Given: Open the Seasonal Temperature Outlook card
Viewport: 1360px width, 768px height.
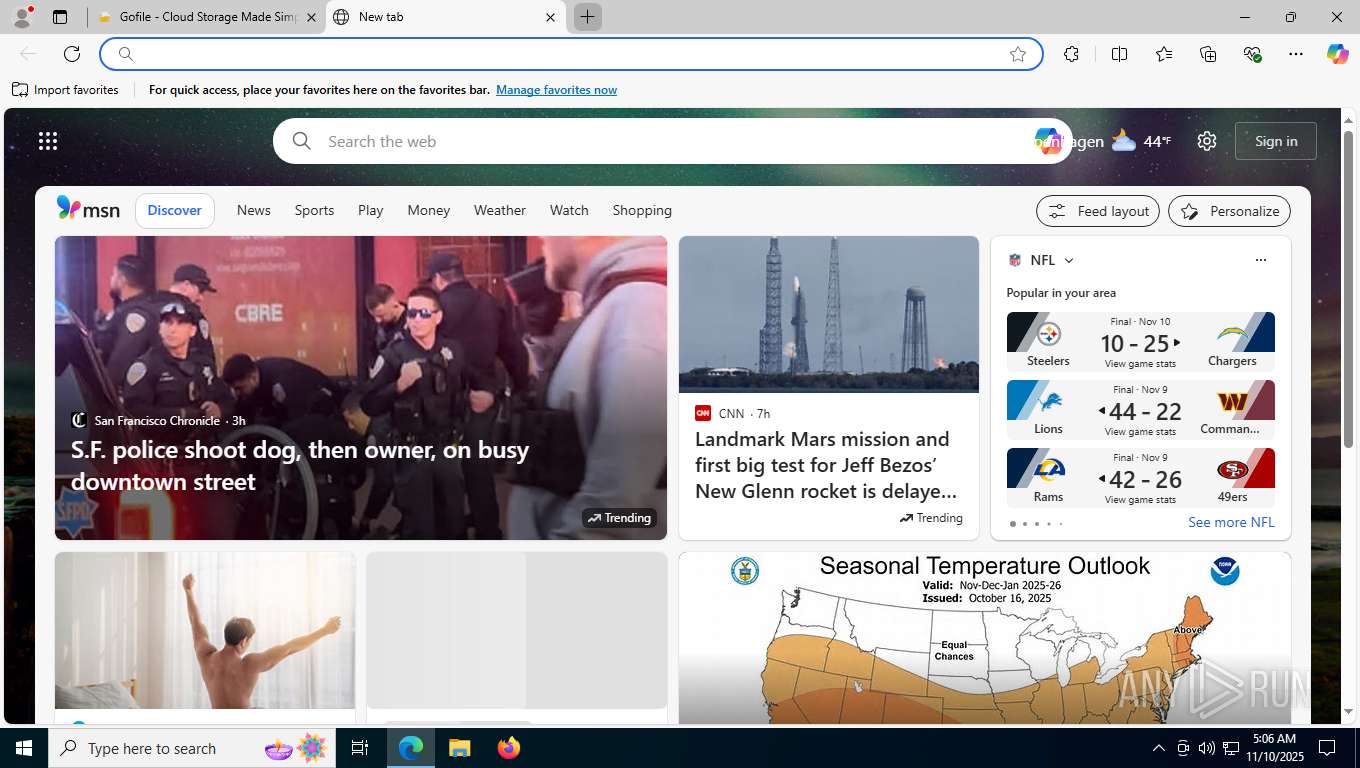Looking at the screenshot, I should click(x=985, y=638).
